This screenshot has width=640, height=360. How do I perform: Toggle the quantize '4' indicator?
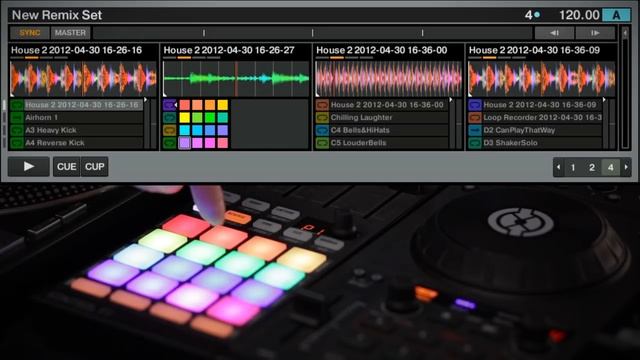click(x=532, y=15)
